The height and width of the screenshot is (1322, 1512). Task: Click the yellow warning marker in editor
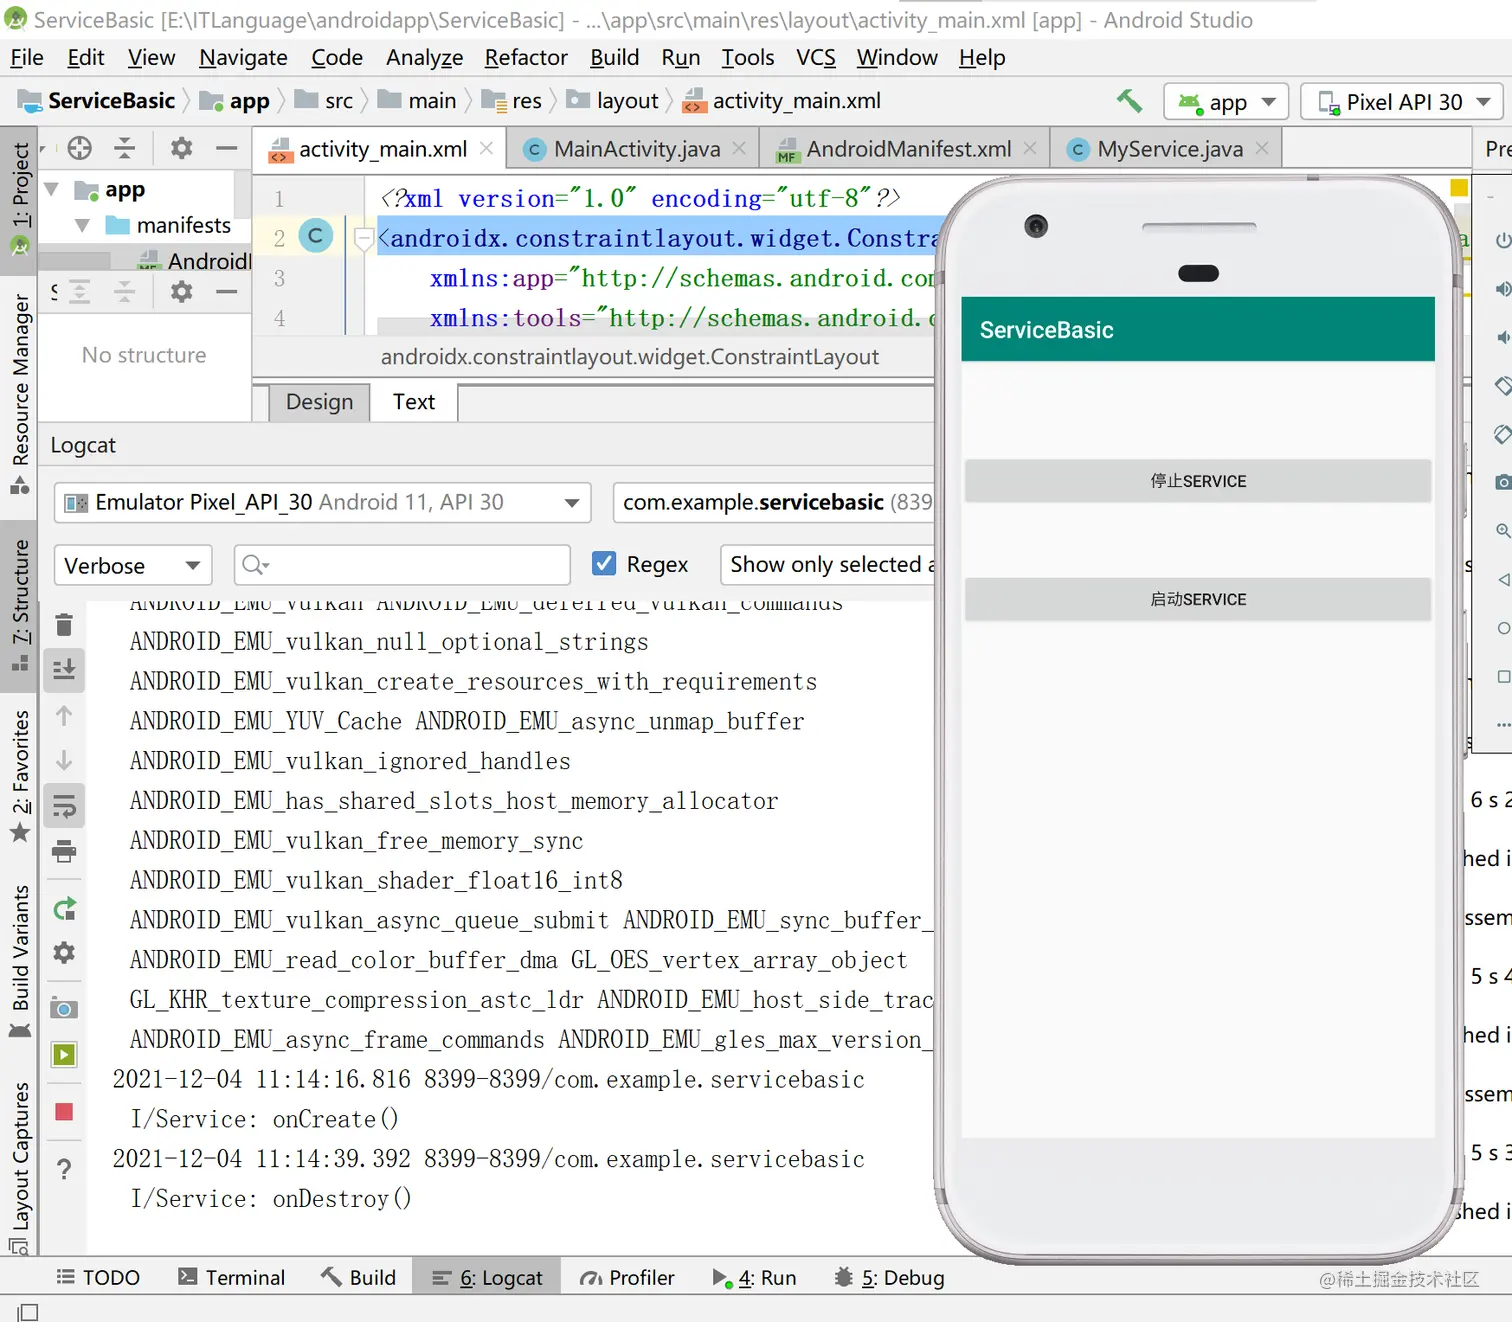(1459, 187)
